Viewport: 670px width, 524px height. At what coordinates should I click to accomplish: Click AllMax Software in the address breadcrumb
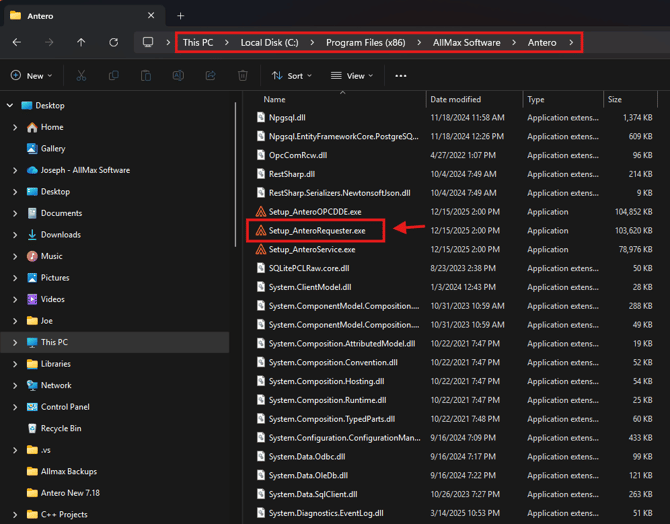pyautogui.click(x=466, y=43)
